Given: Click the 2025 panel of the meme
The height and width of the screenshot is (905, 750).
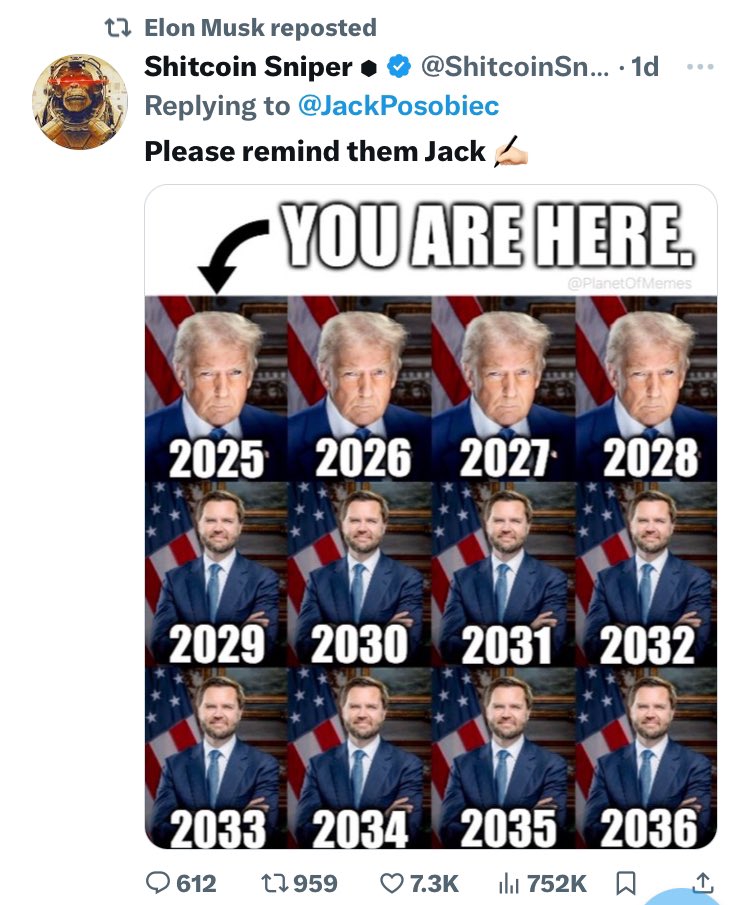Looking at the screenshot, I should coord(216,388).
